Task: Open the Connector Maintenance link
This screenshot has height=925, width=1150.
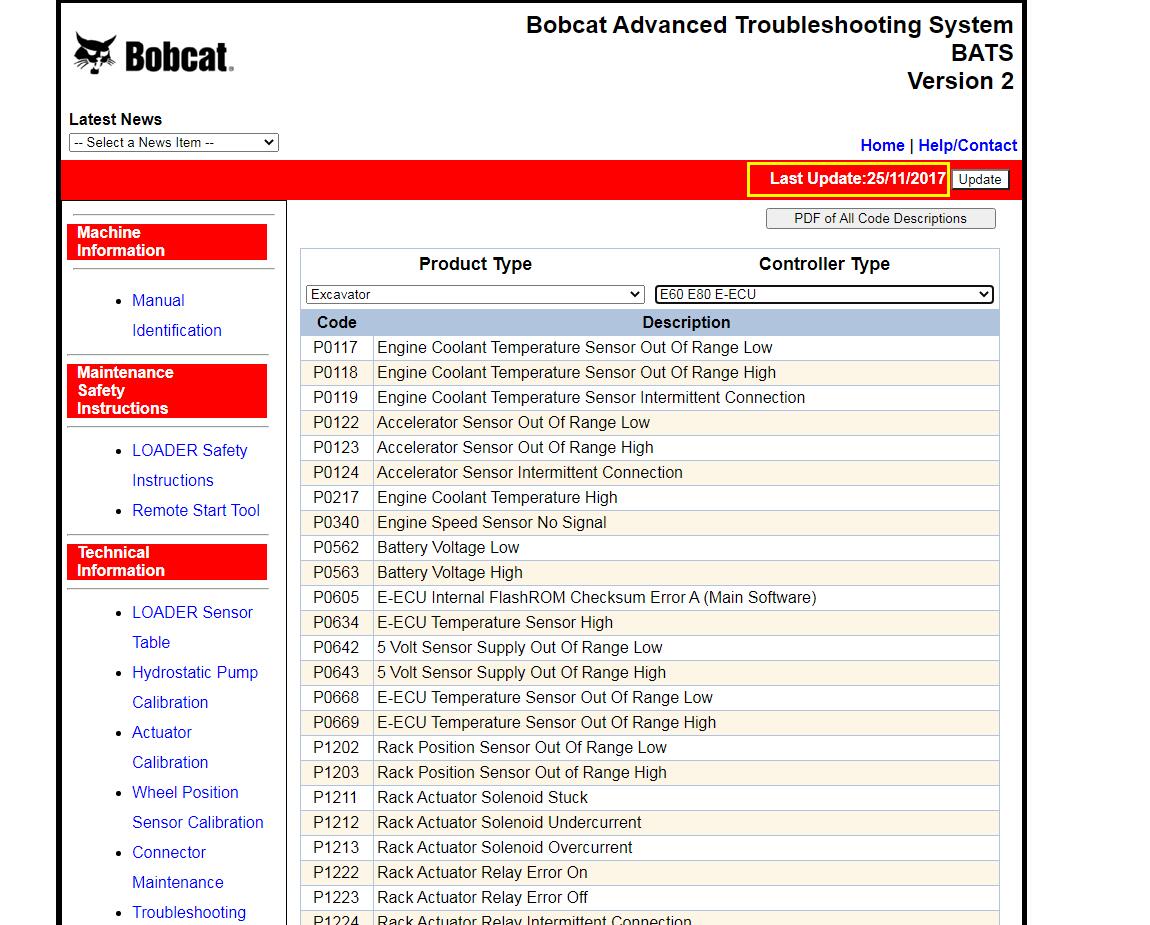Action: click(x=177, y=868)
